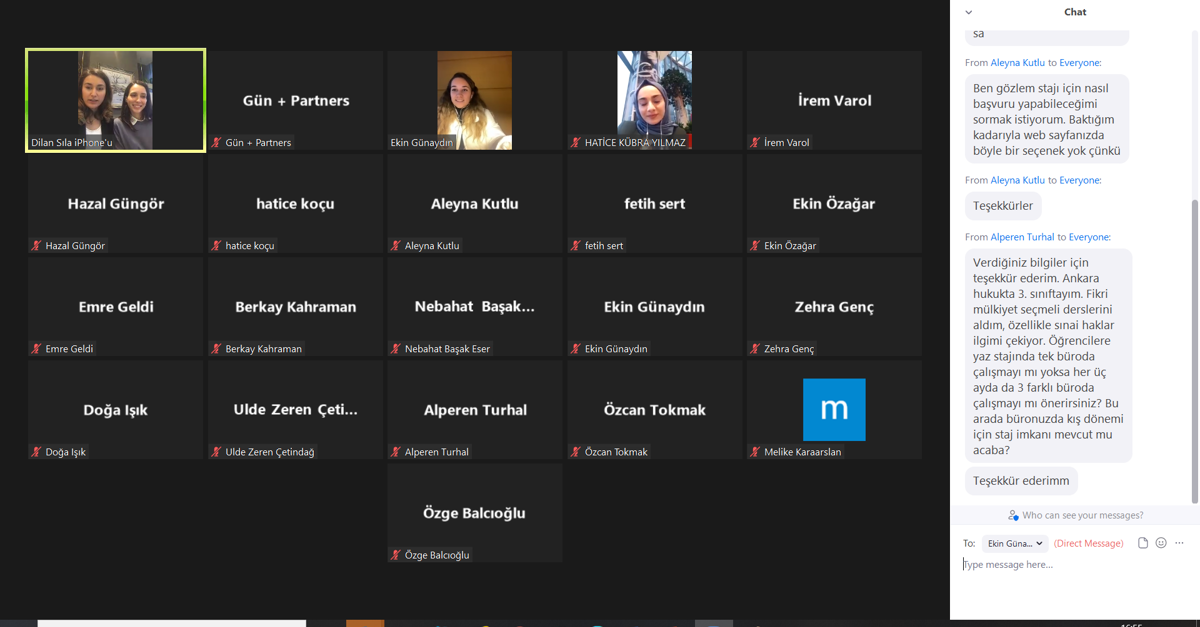Click muted mic icon on Hazal Güngör tile
This screenshot has width=1200, height=627.
coord(36,246)
